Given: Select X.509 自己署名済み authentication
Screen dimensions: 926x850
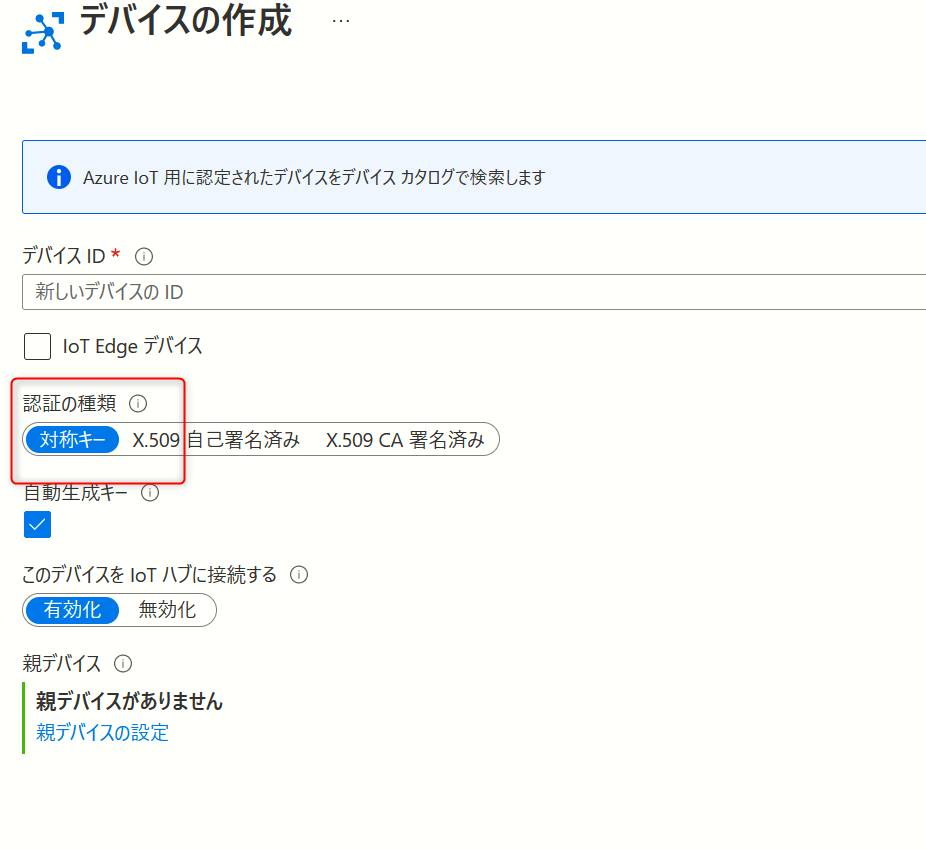Looking at the screenshot, I should (216, 439).
